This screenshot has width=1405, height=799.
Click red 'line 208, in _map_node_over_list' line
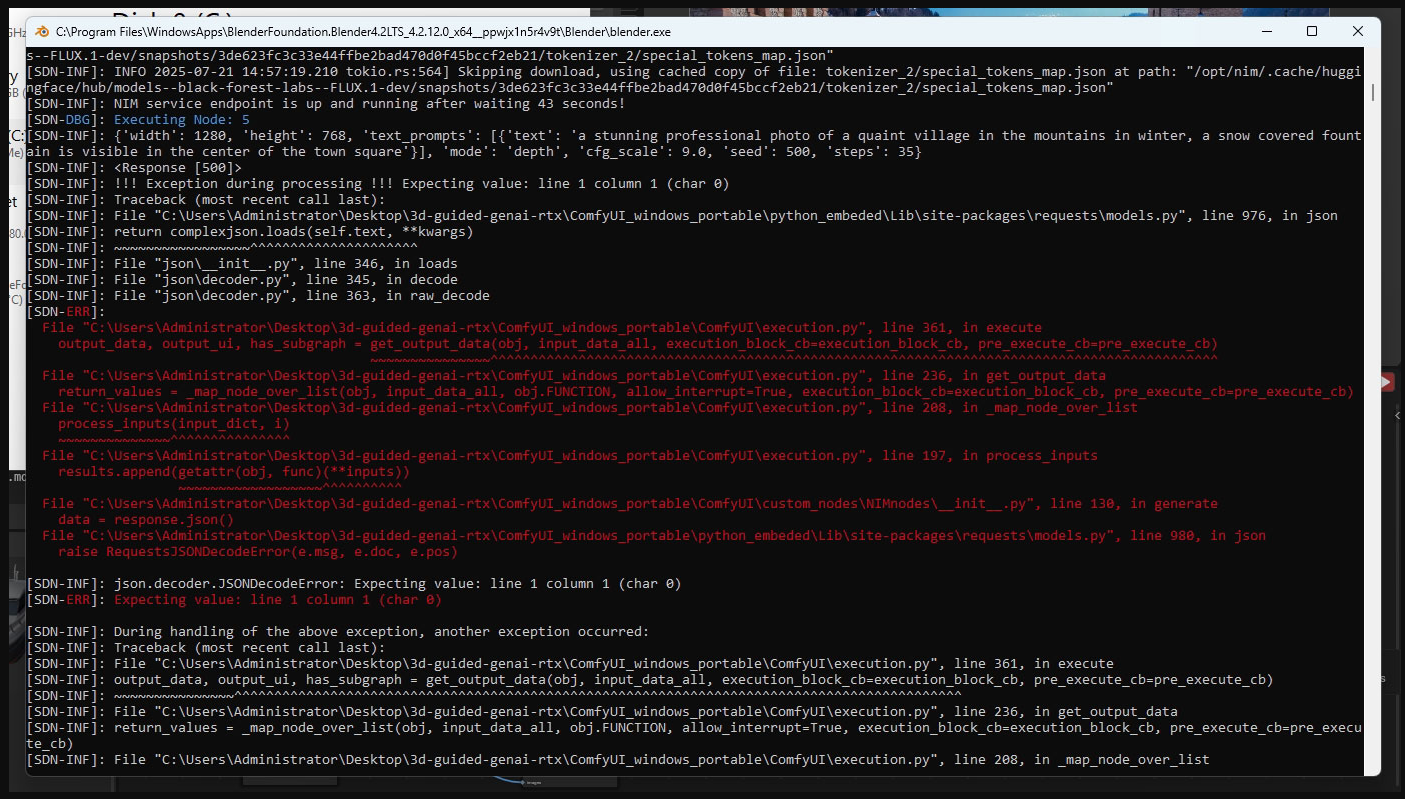590,408
